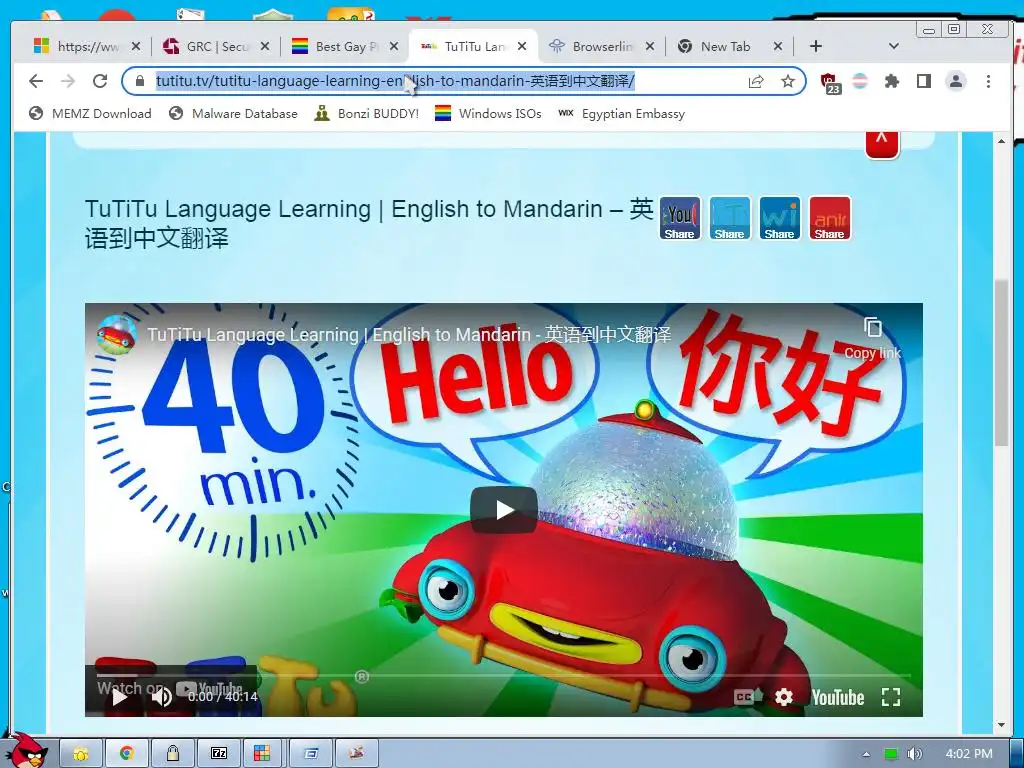Expand the tab search chevron
This screenshot has width=1024, height=768.
[894, 46]
